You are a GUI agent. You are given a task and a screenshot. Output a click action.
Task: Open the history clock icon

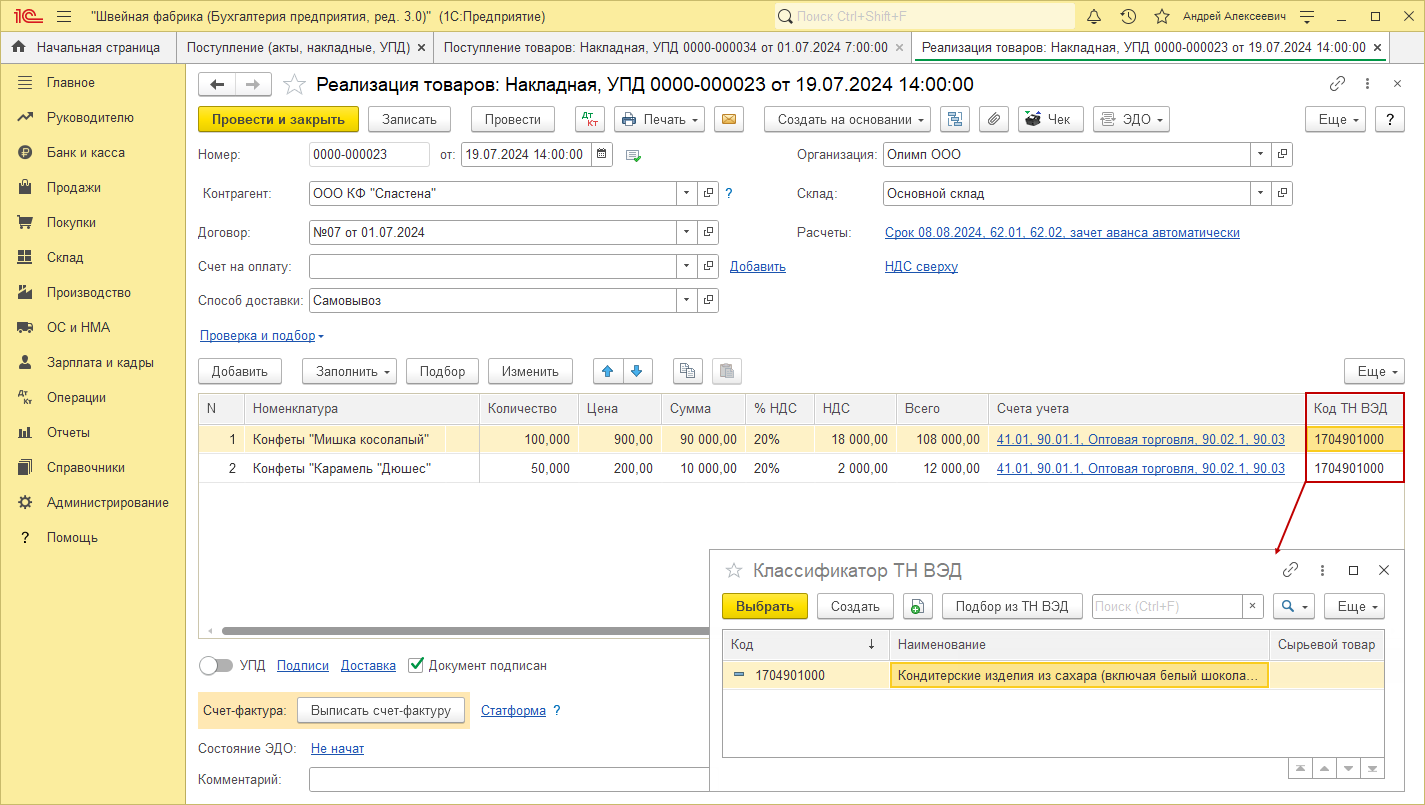tap(1128, 16)
